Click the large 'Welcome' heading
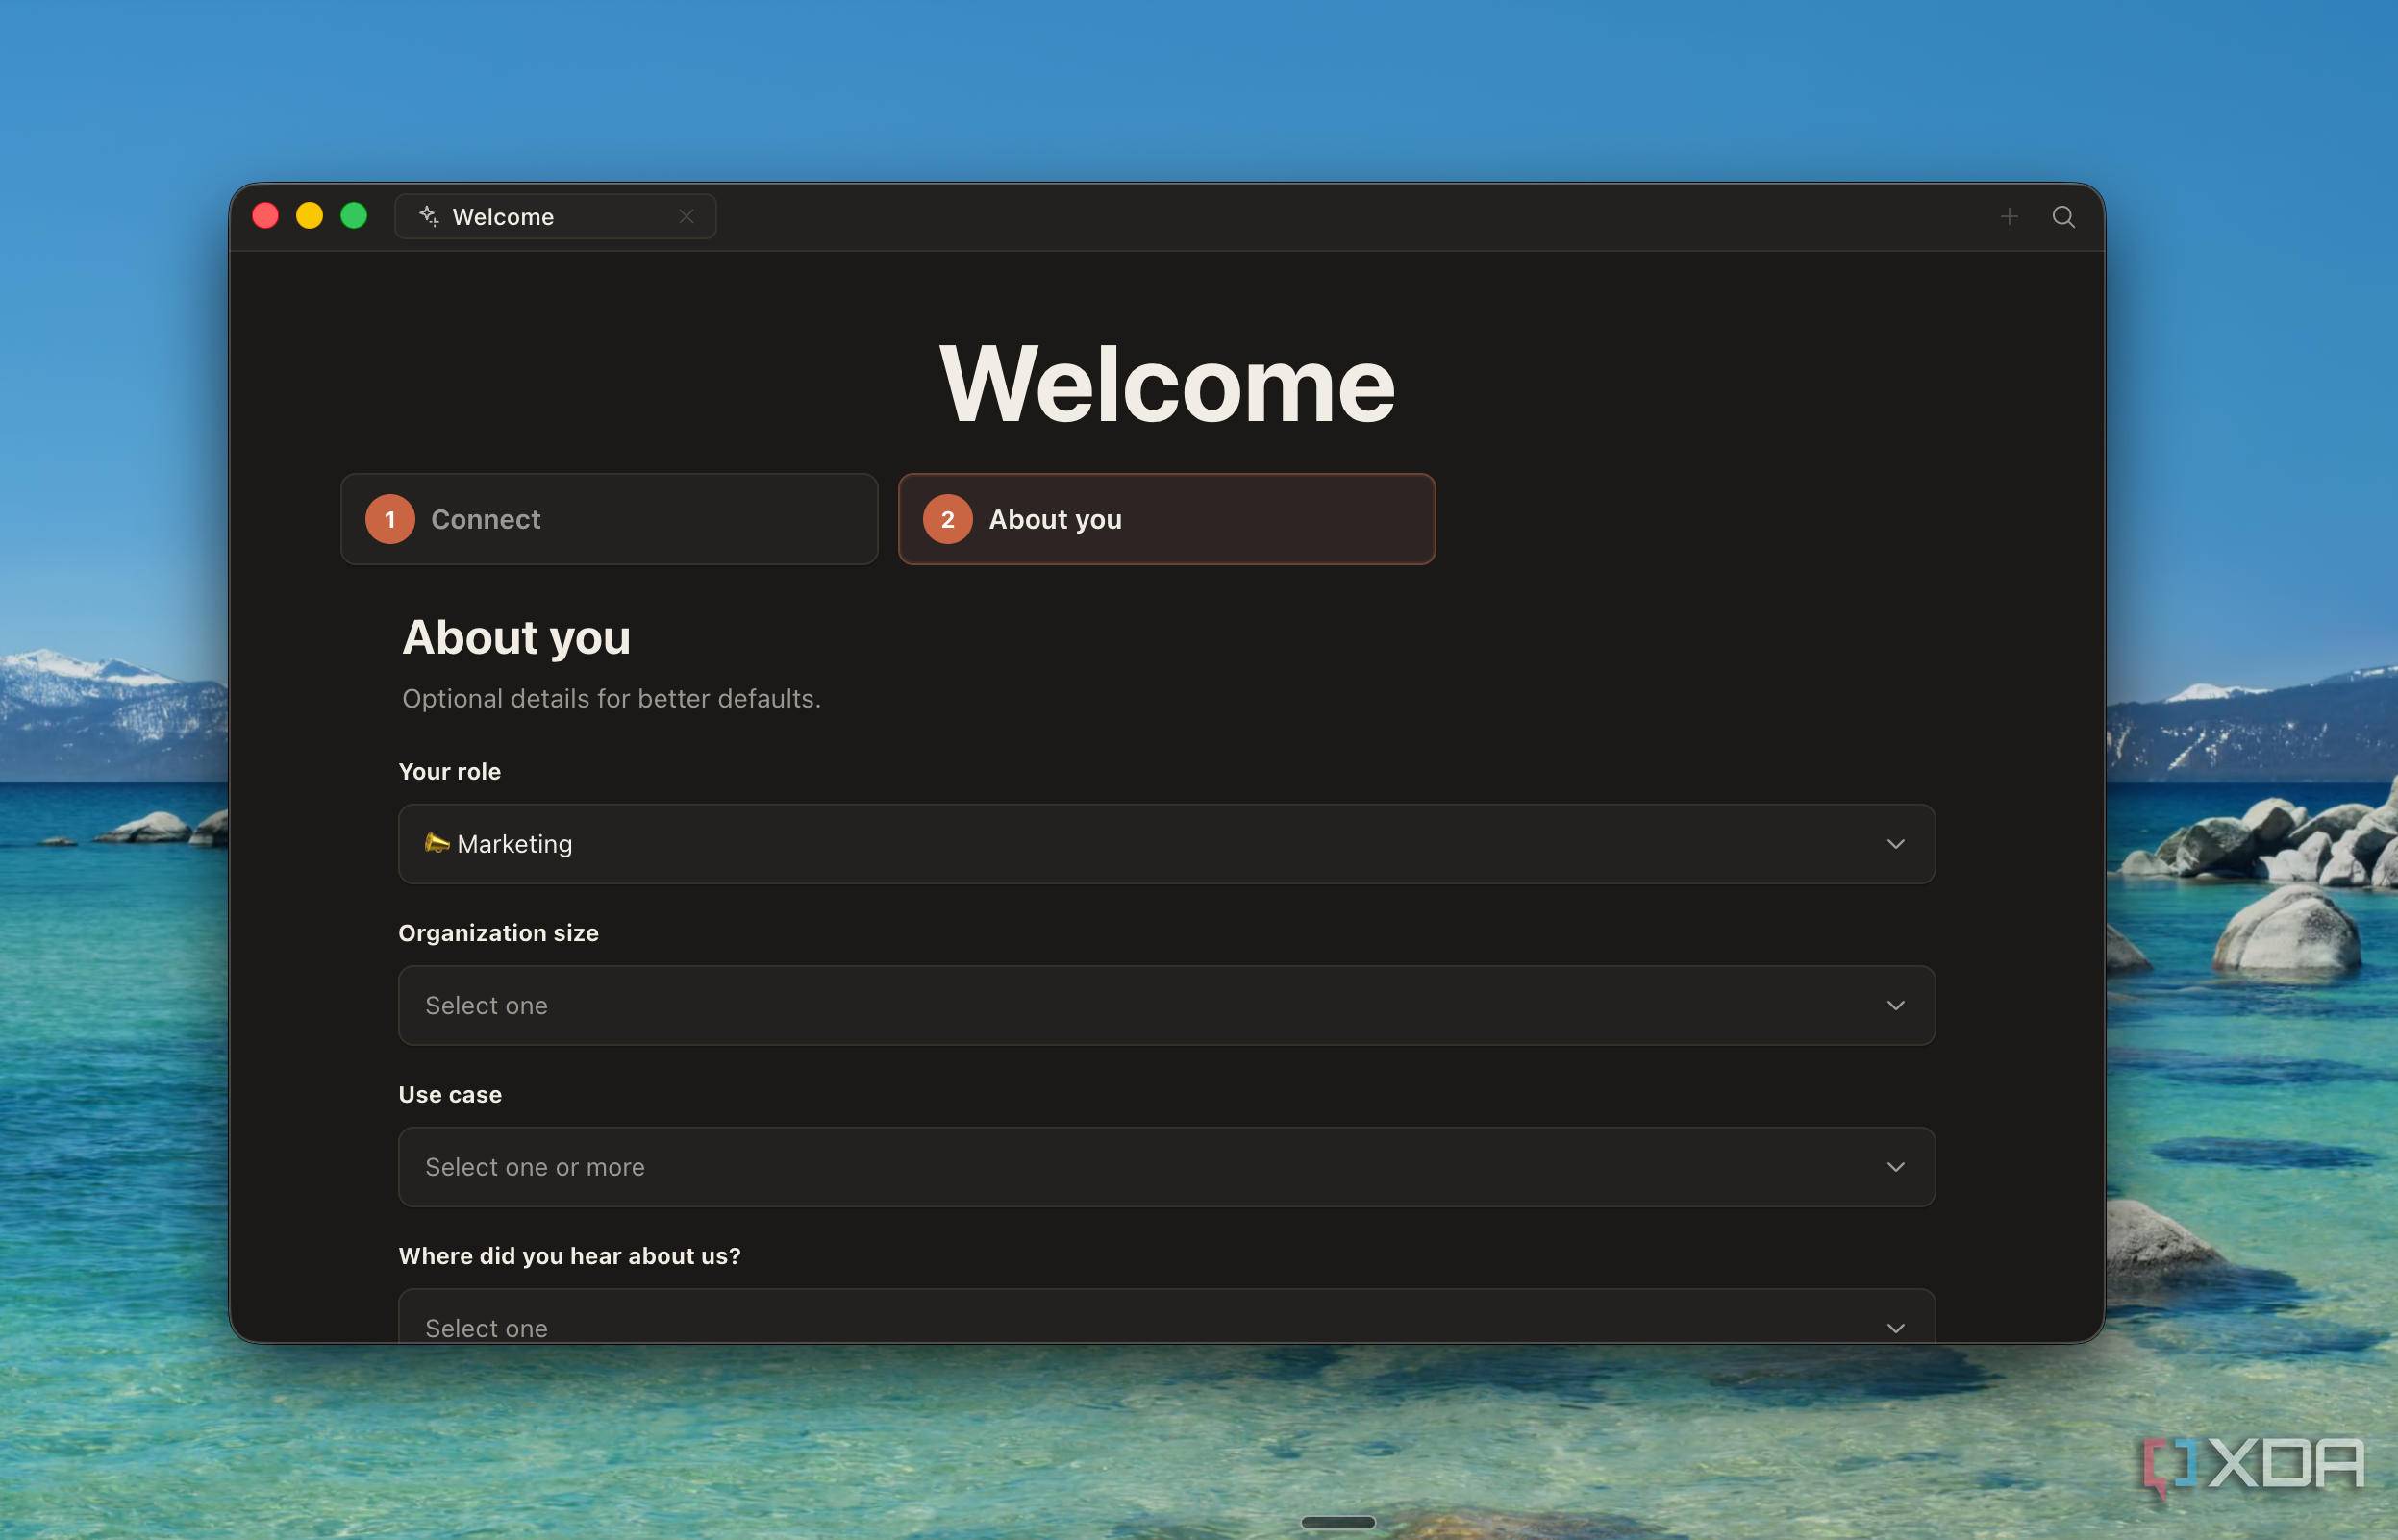The width and height of the screenshot is (2398, 1540). click(1167, 385)
